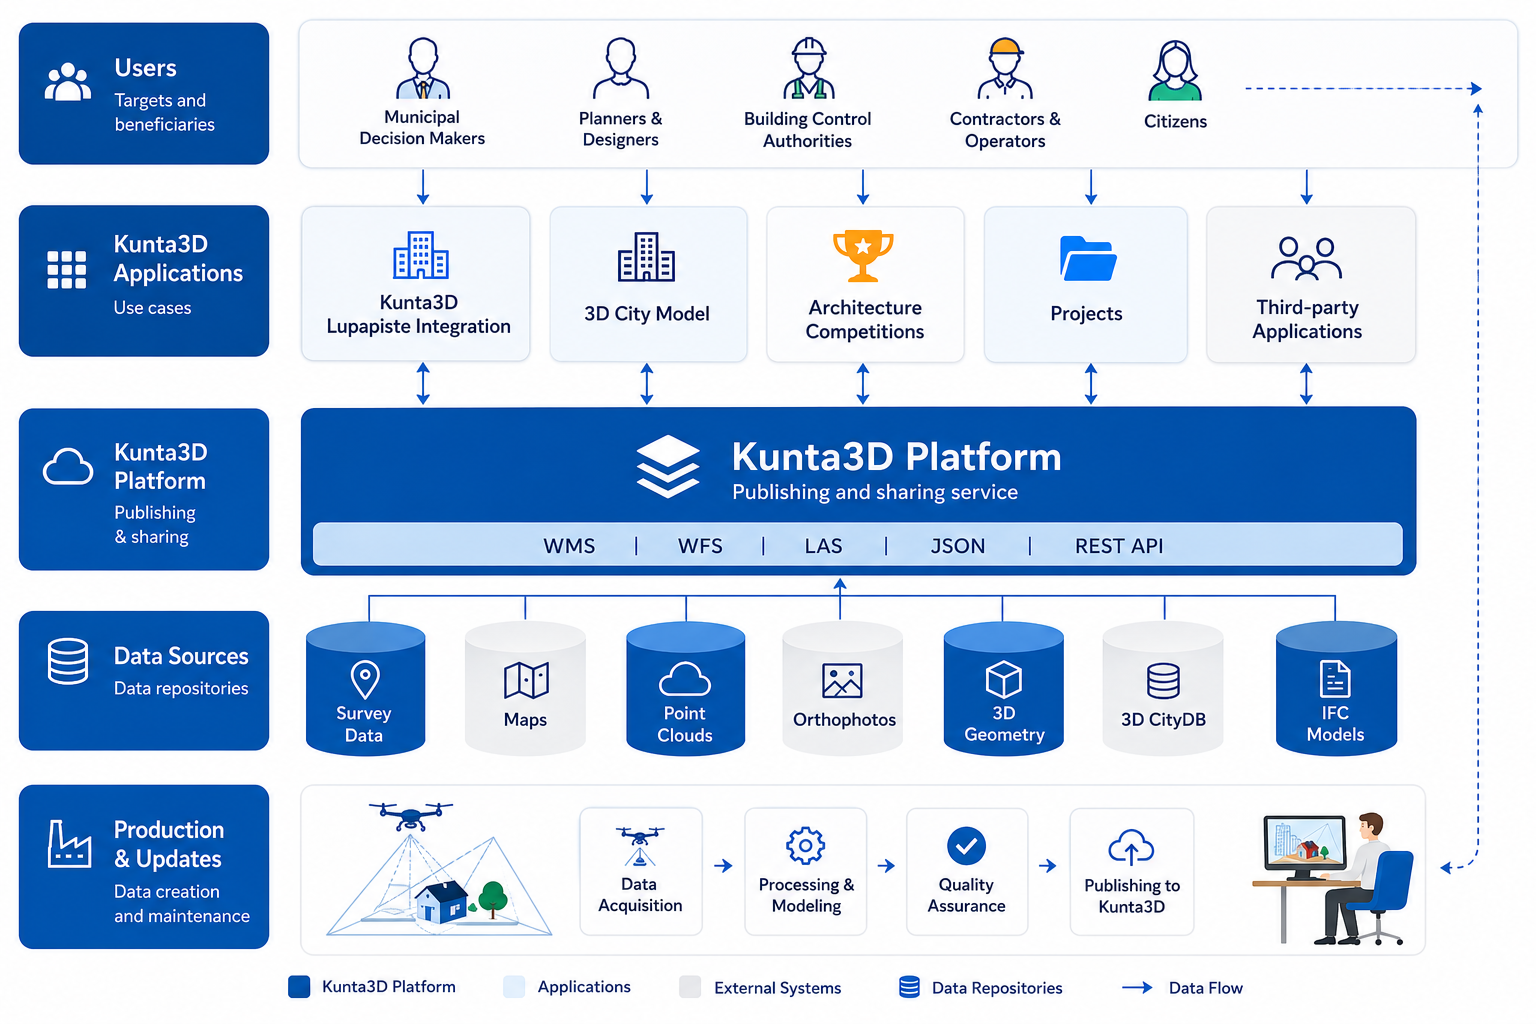Click the 3D Geometry cube icon
The image size is (1536, 1024).
[1003, 680]
